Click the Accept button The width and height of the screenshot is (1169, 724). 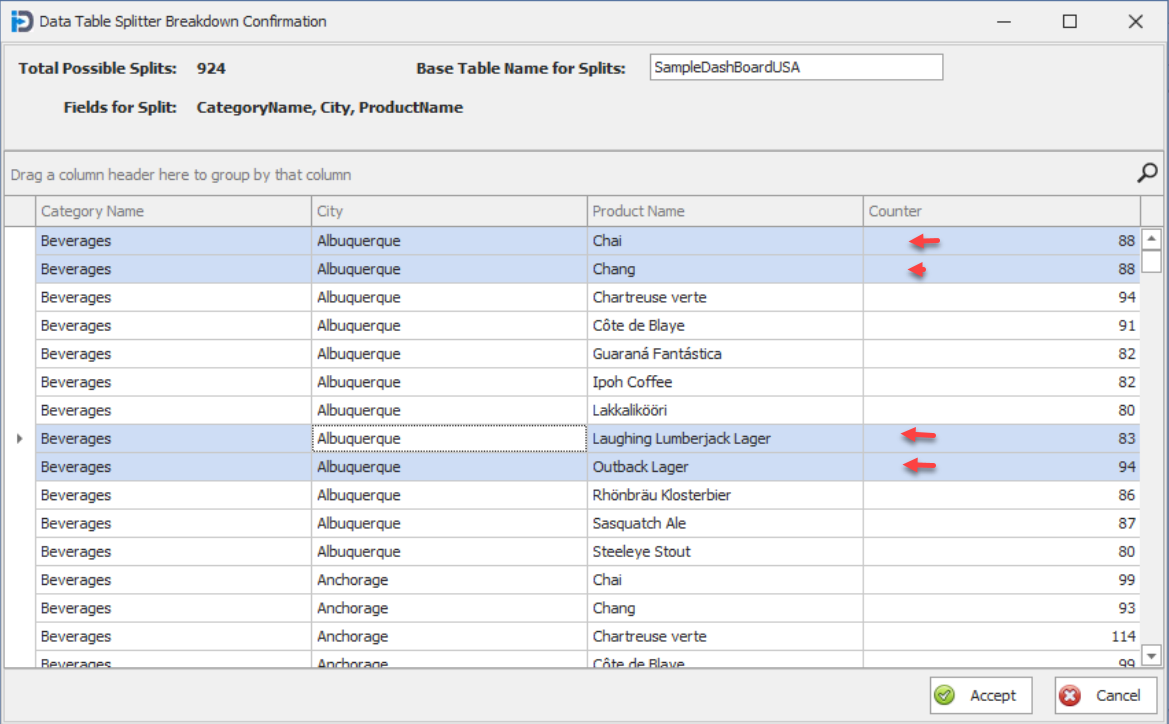(x=980, y=695)
